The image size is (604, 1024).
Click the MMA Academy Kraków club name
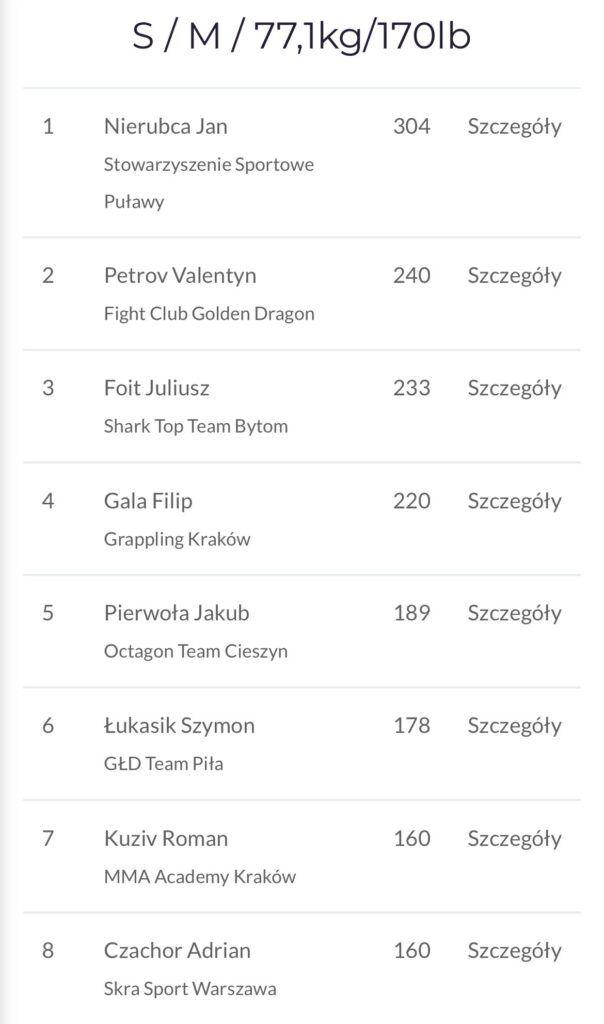[199, 878]
